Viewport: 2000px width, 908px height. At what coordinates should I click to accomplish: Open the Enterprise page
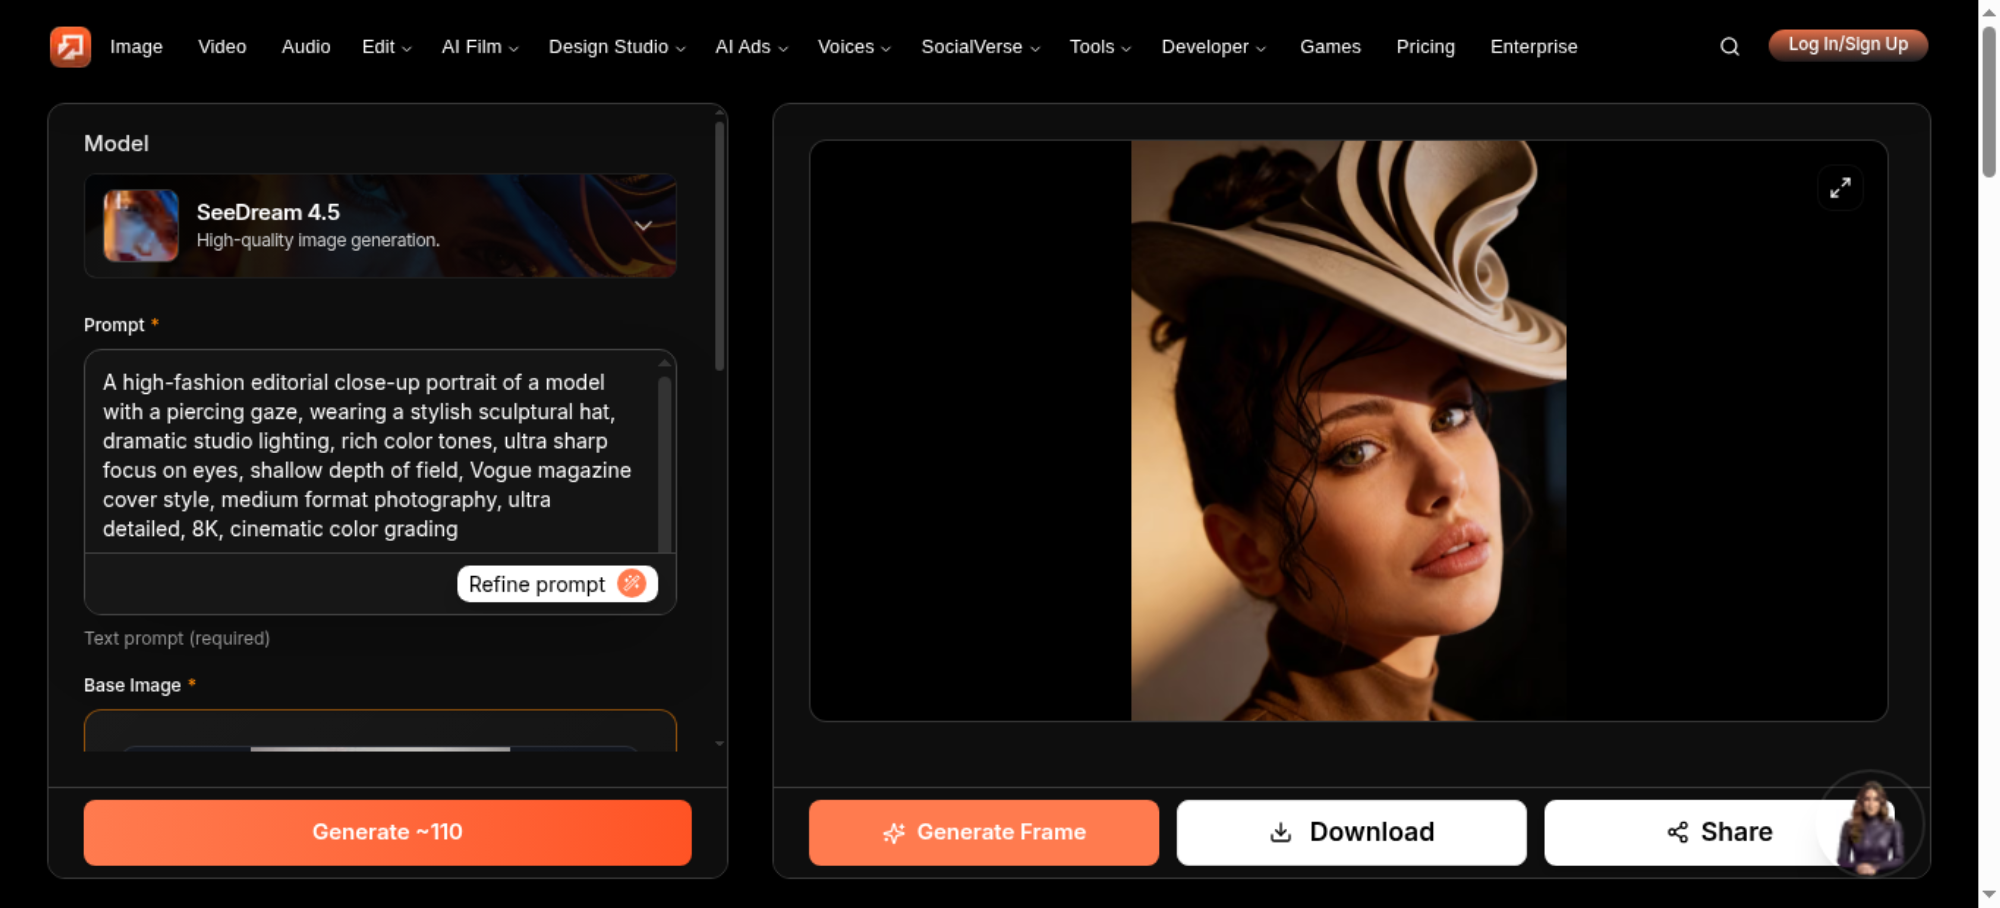coord(1533,46)
